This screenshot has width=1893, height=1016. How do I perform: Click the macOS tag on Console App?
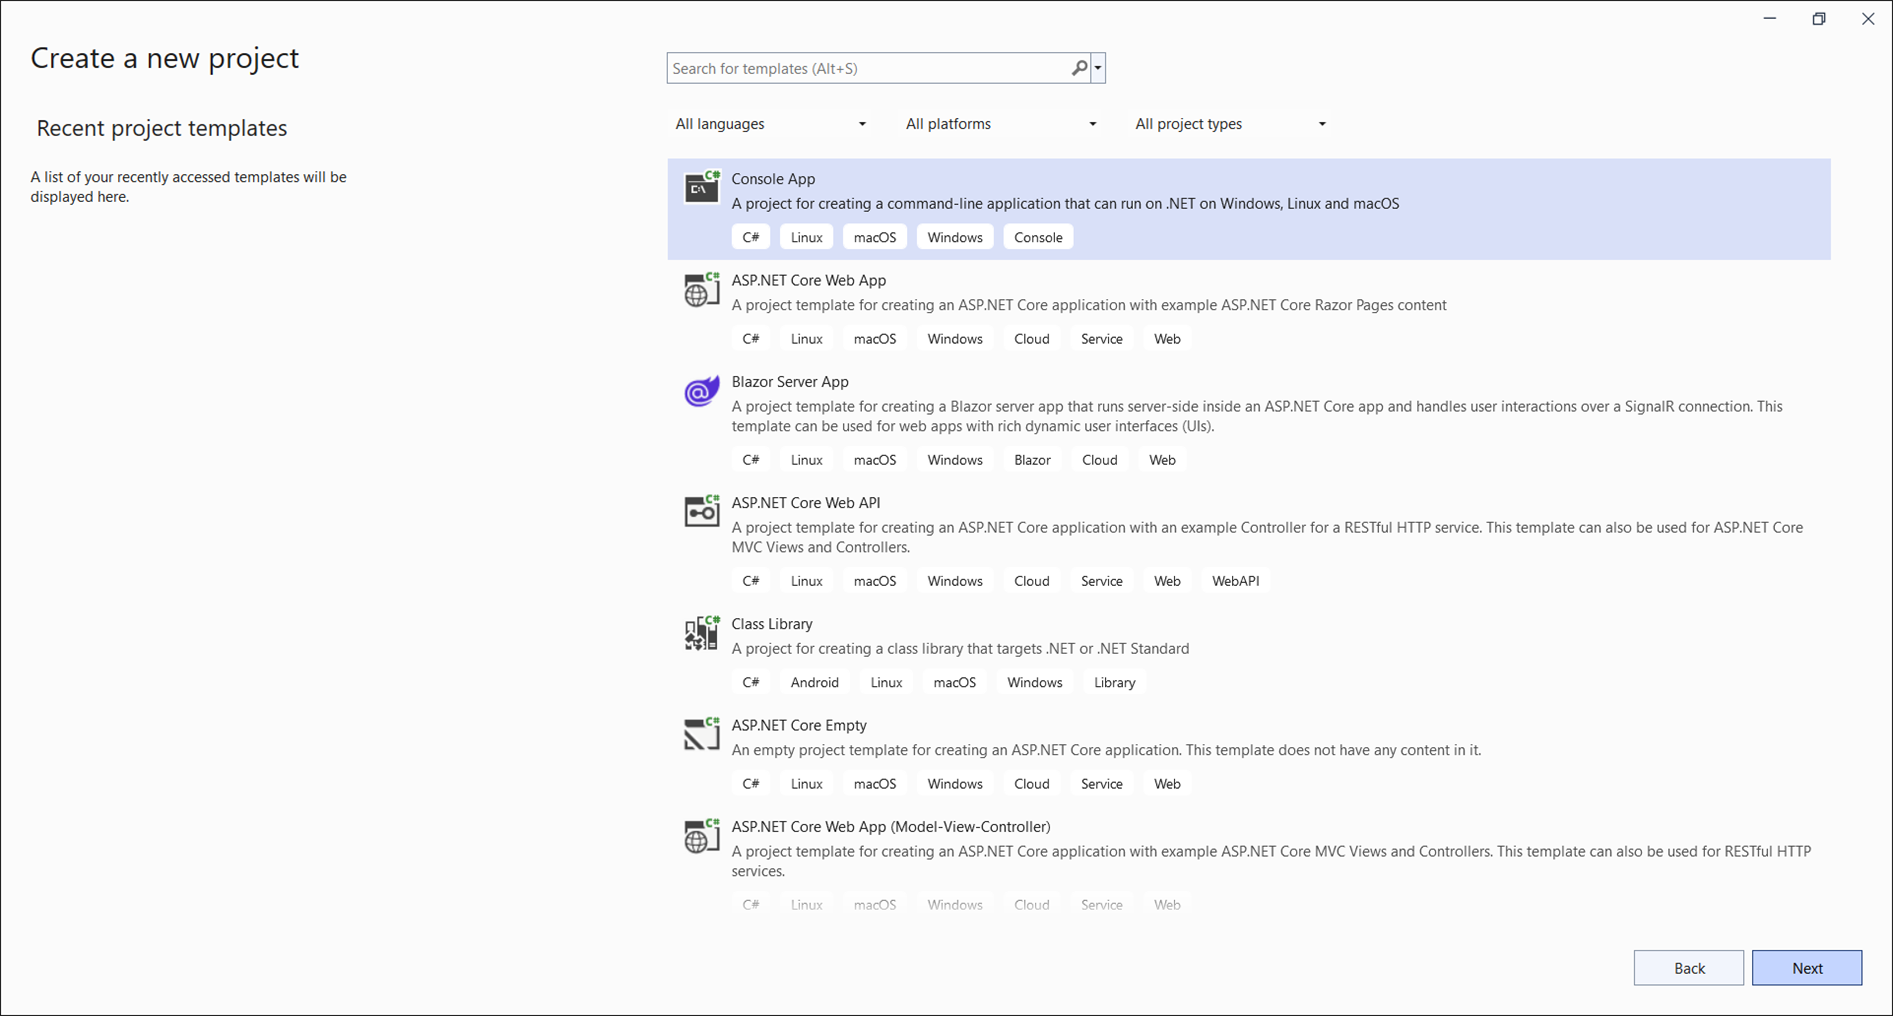point(874,237)
